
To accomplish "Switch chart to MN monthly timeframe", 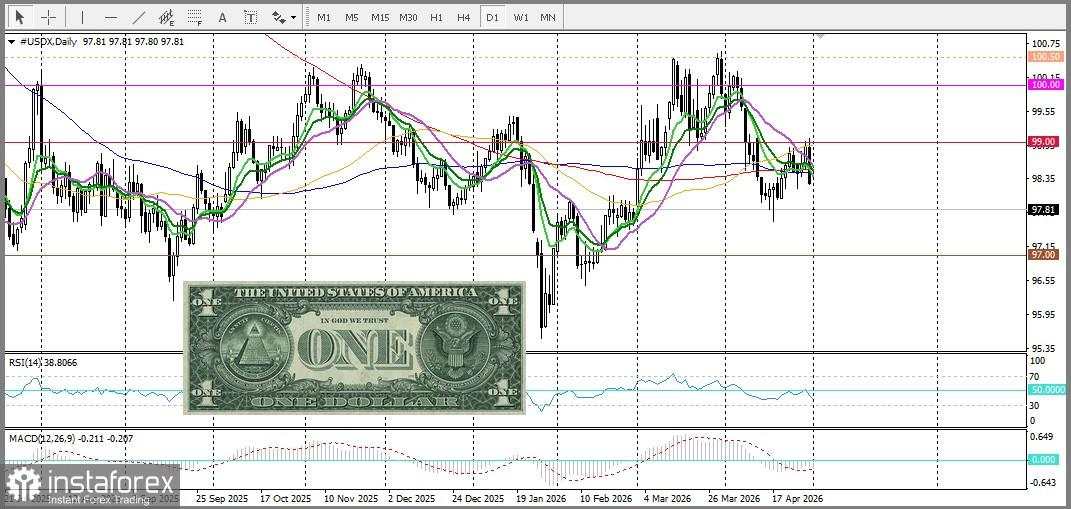I will (548, 17).
